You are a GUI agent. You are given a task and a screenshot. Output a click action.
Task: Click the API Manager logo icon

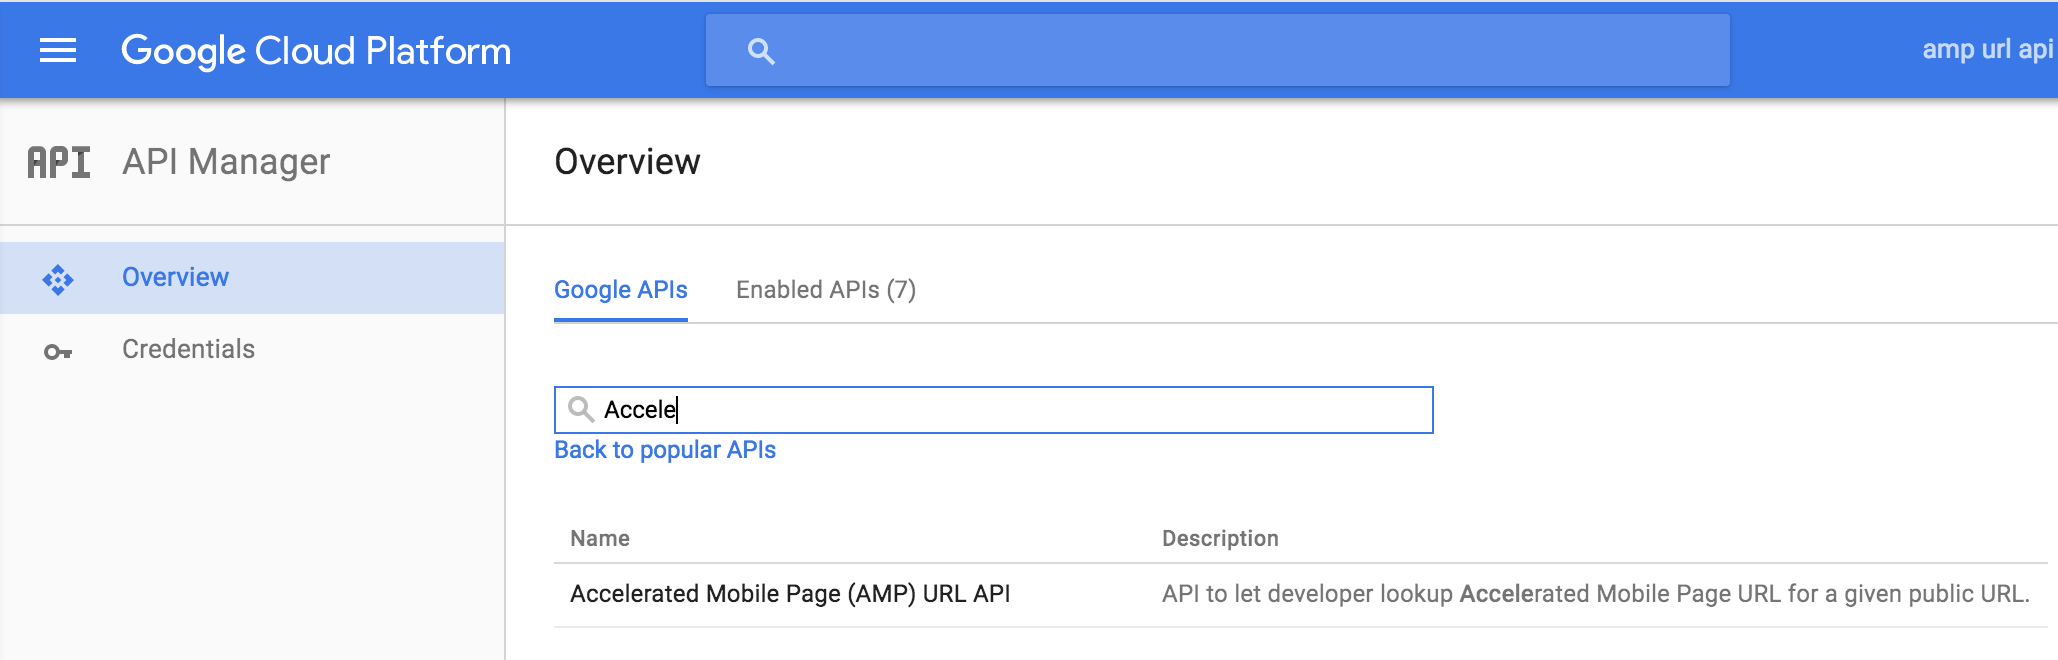tap(59, 161)
